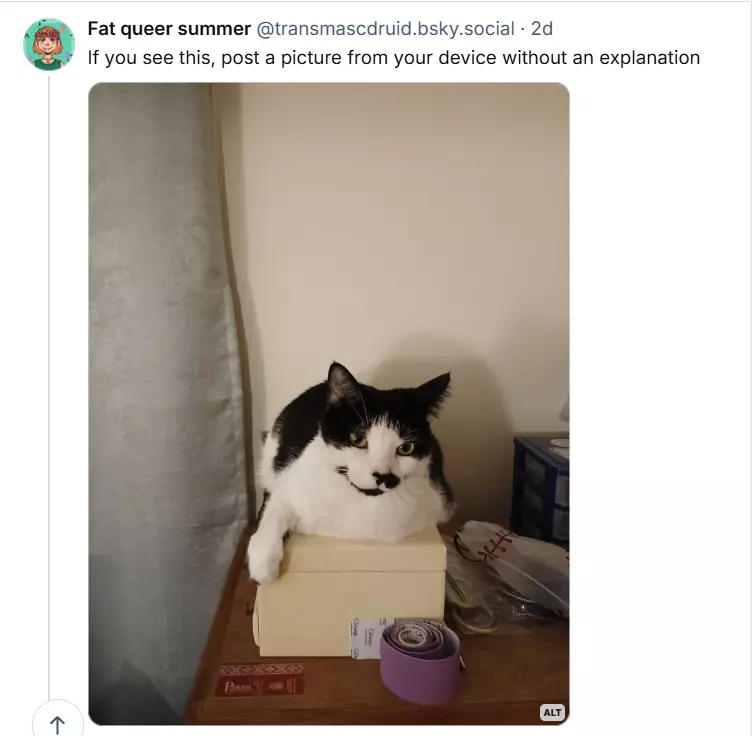Click the cat's white paw hanging down

point(265,556)
